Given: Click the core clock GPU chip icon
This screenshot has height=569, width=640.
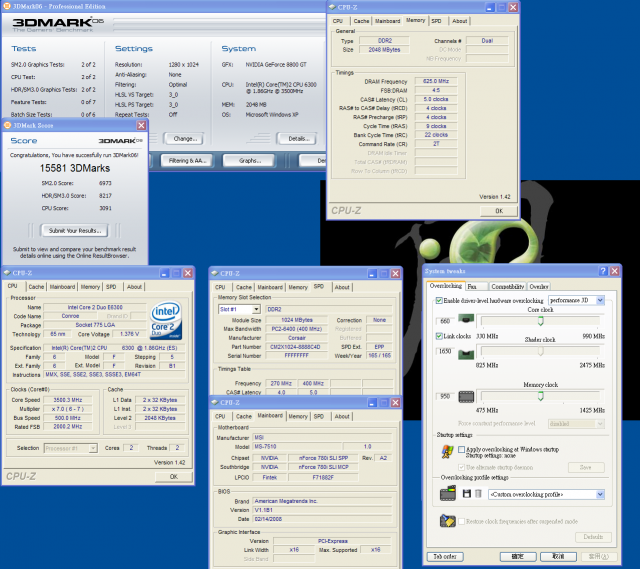Looking at the screenshot, I should coord(466,319).
